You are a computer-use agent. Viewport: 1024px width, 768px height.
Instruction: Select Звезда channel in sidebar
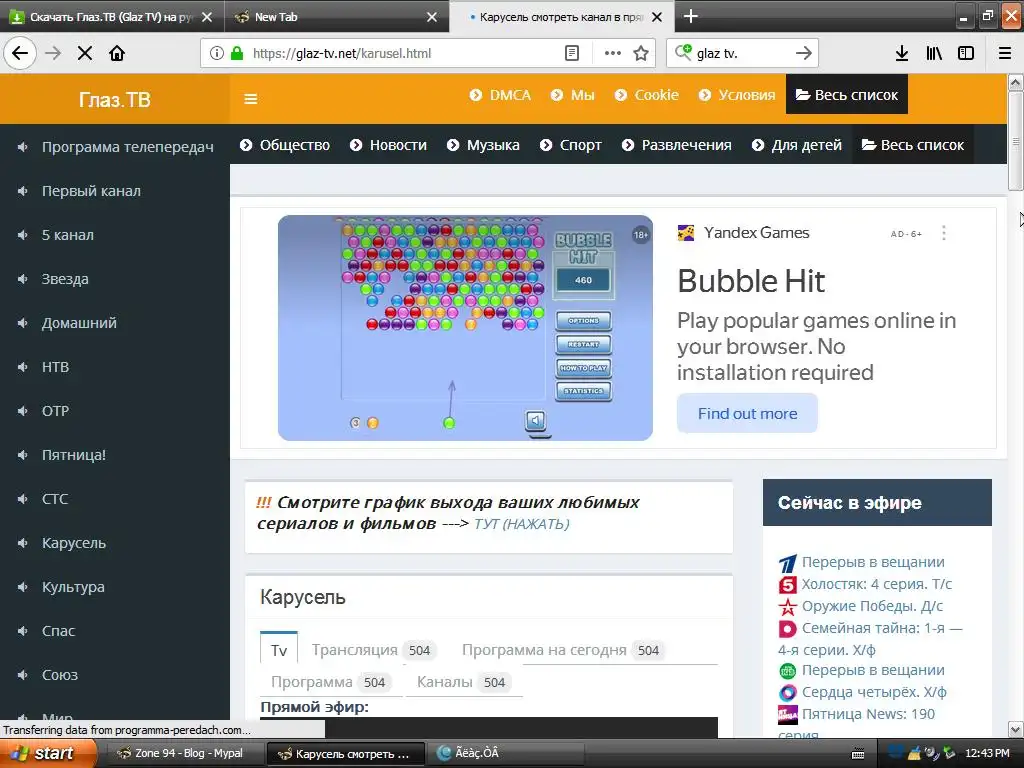tap(115, 279)
